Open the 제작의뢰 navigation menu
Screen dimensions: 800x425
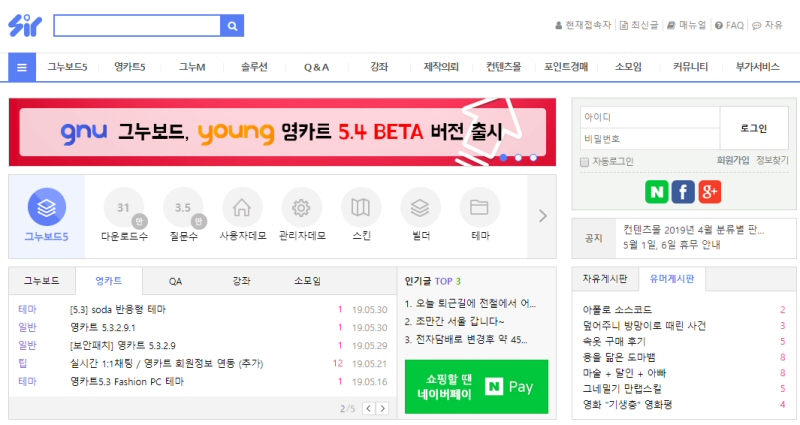pyautogui.click(x=441, y=67)
